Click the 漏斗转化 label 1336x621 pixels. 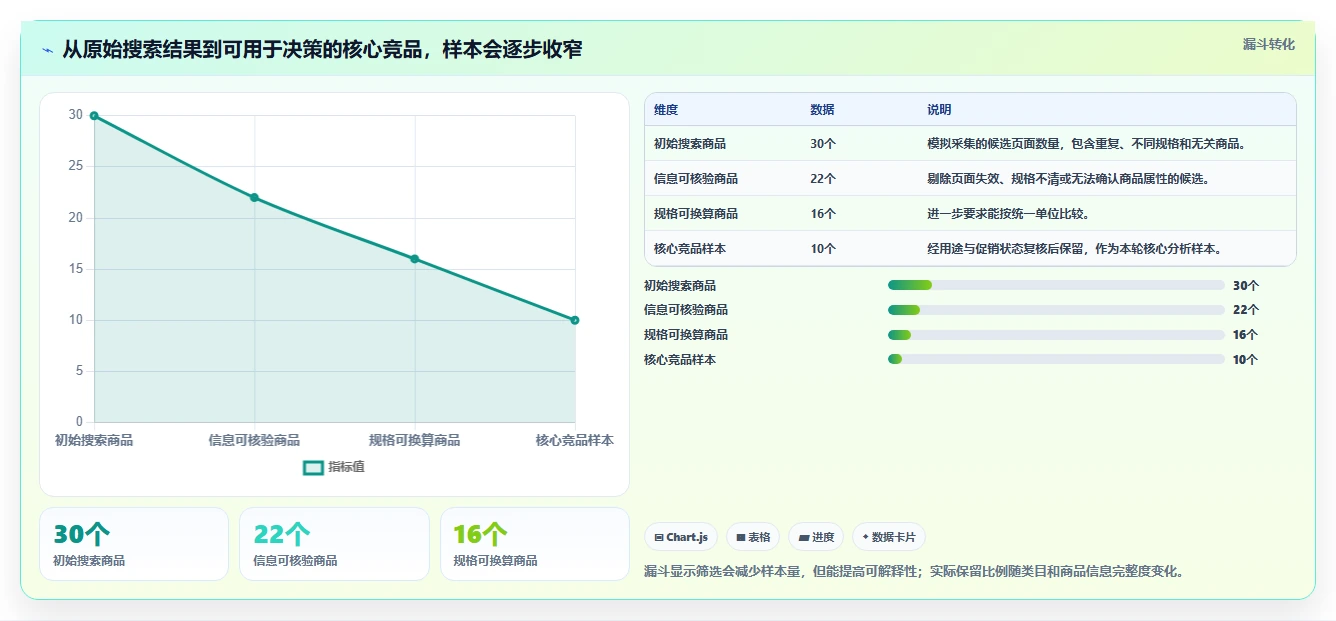(x=1268, y=44)
